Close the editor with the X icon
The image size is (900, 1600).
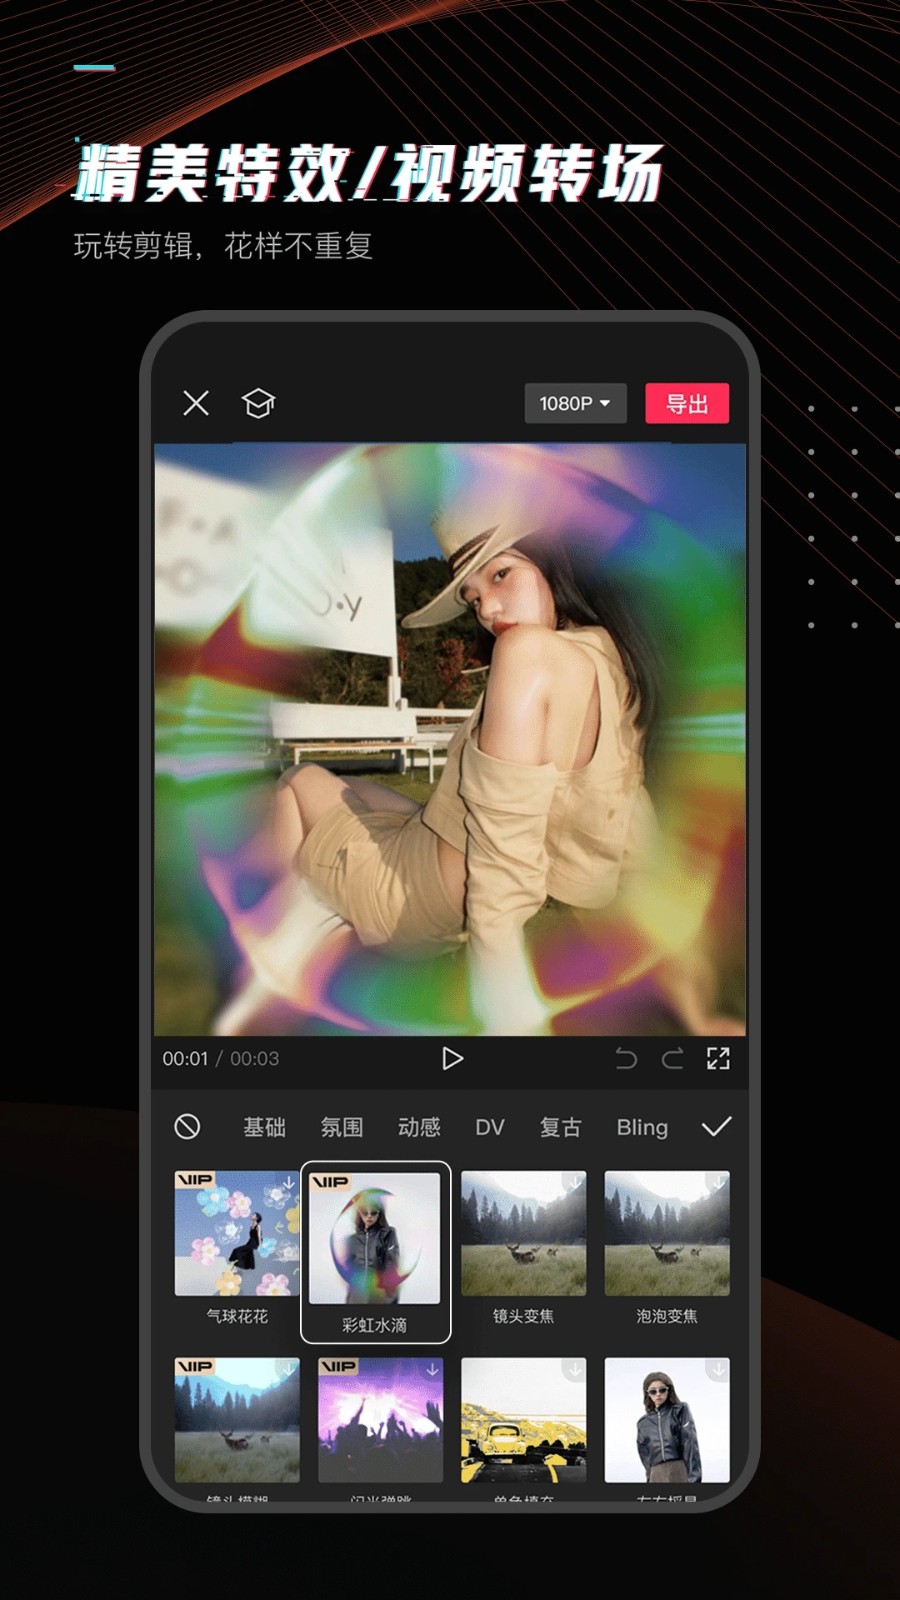click(196, 403)
